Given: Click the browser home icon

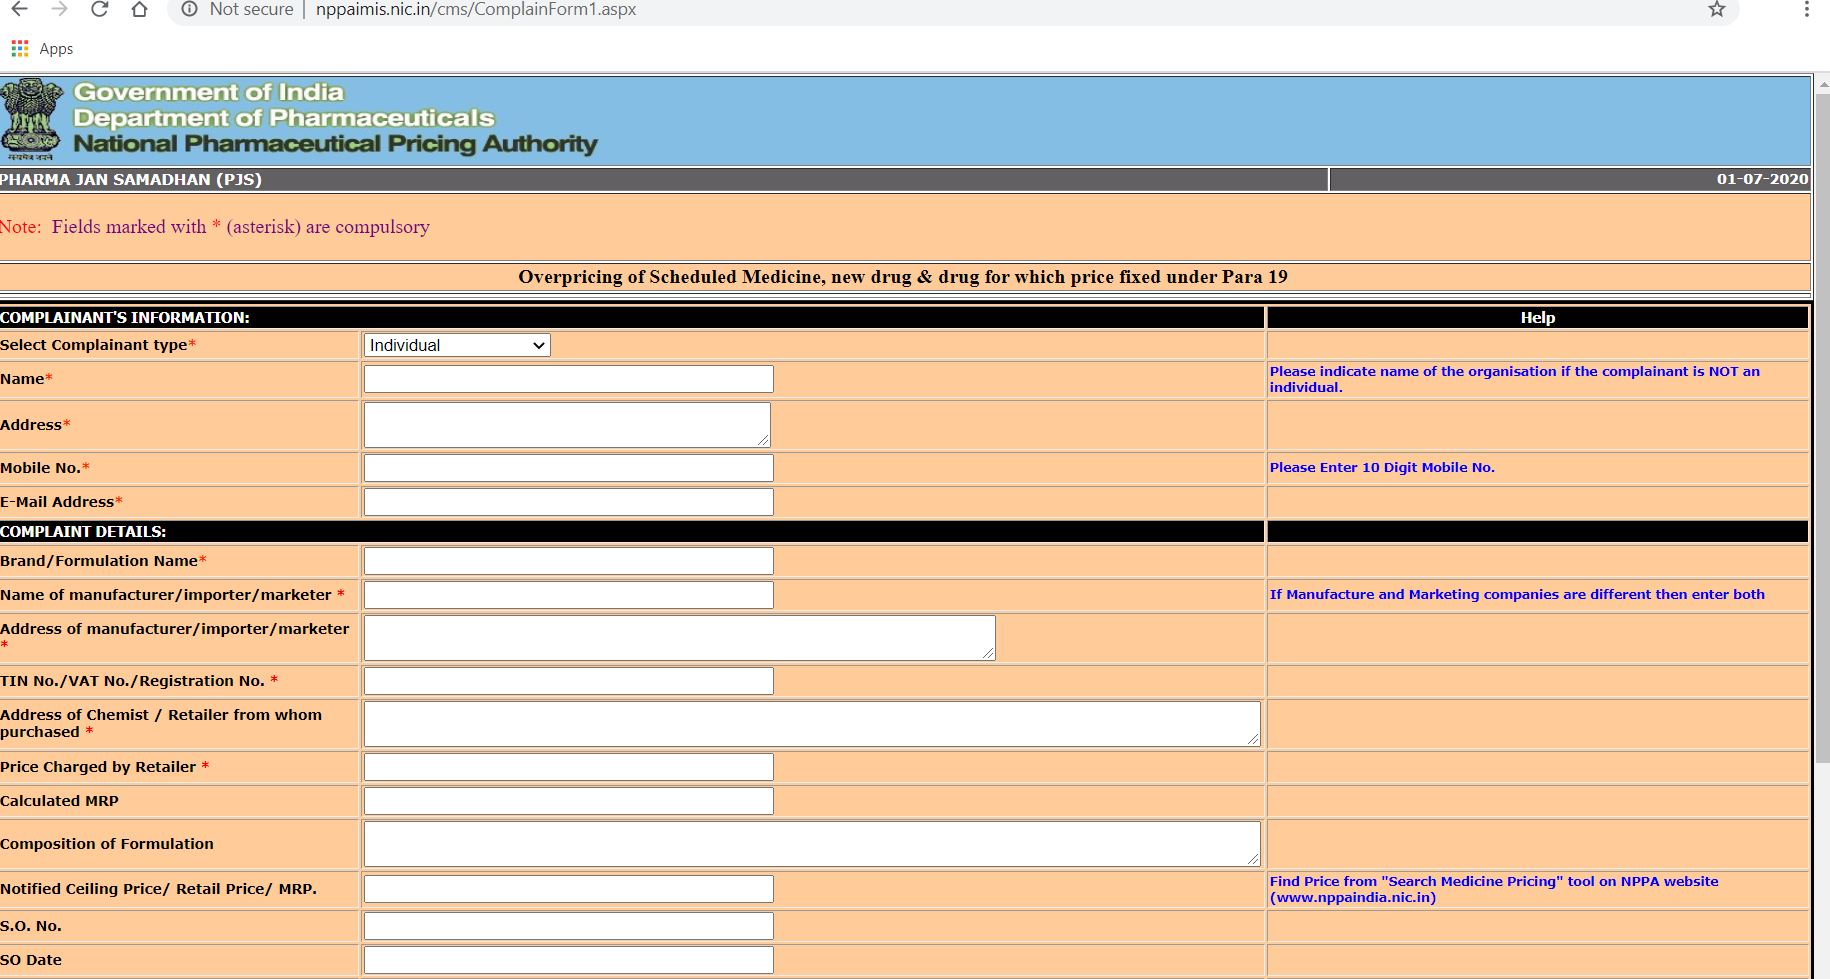Looking at the screenshot, I should pos(139,10).
